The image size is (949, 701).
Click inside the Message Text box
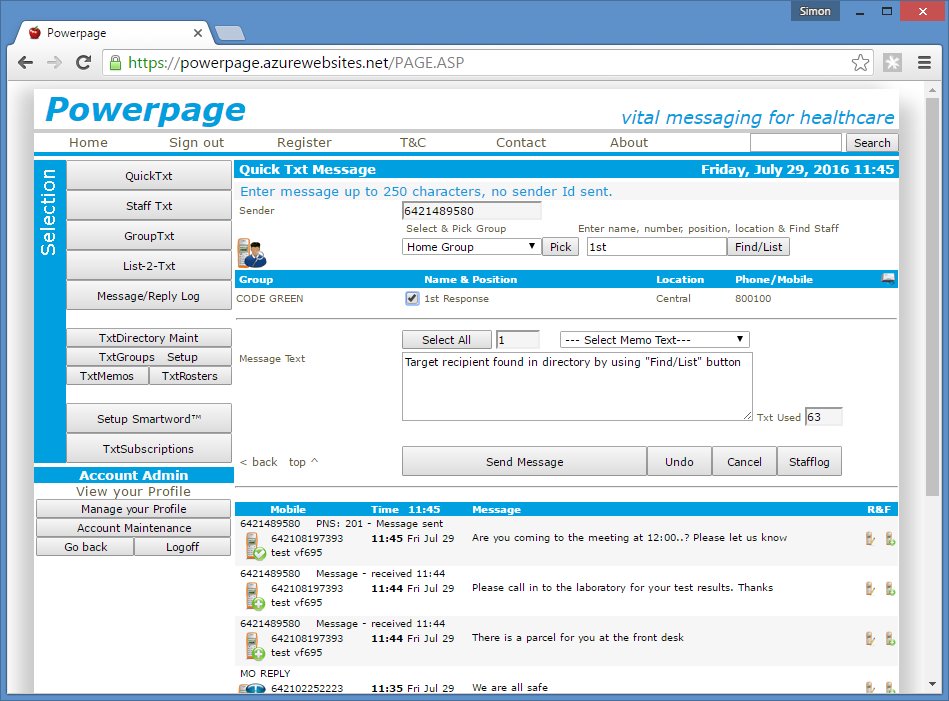(x=576, y=386)
